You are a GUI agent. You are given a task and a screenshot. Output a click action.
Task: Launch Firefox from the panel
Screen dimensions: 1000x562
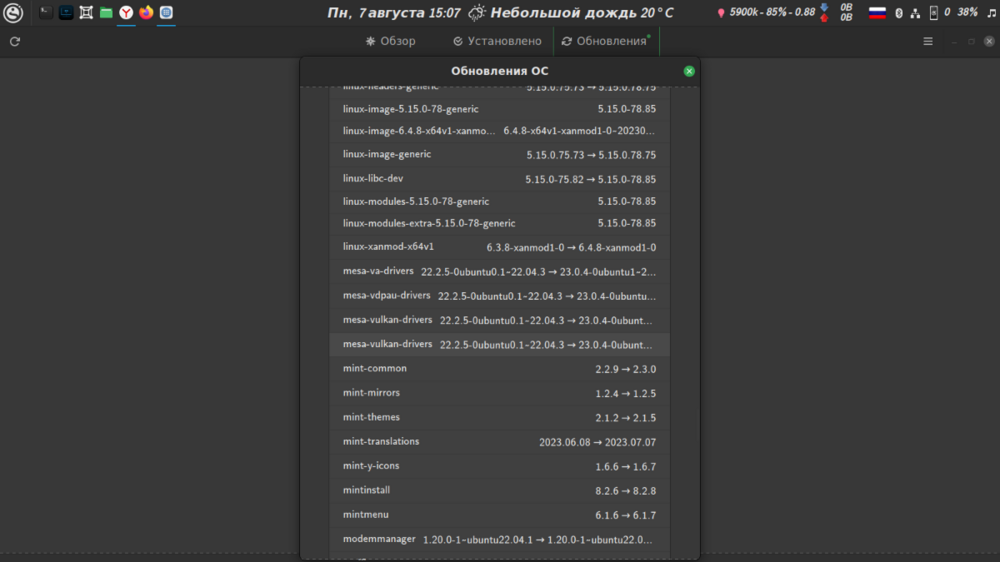[146, 12]
